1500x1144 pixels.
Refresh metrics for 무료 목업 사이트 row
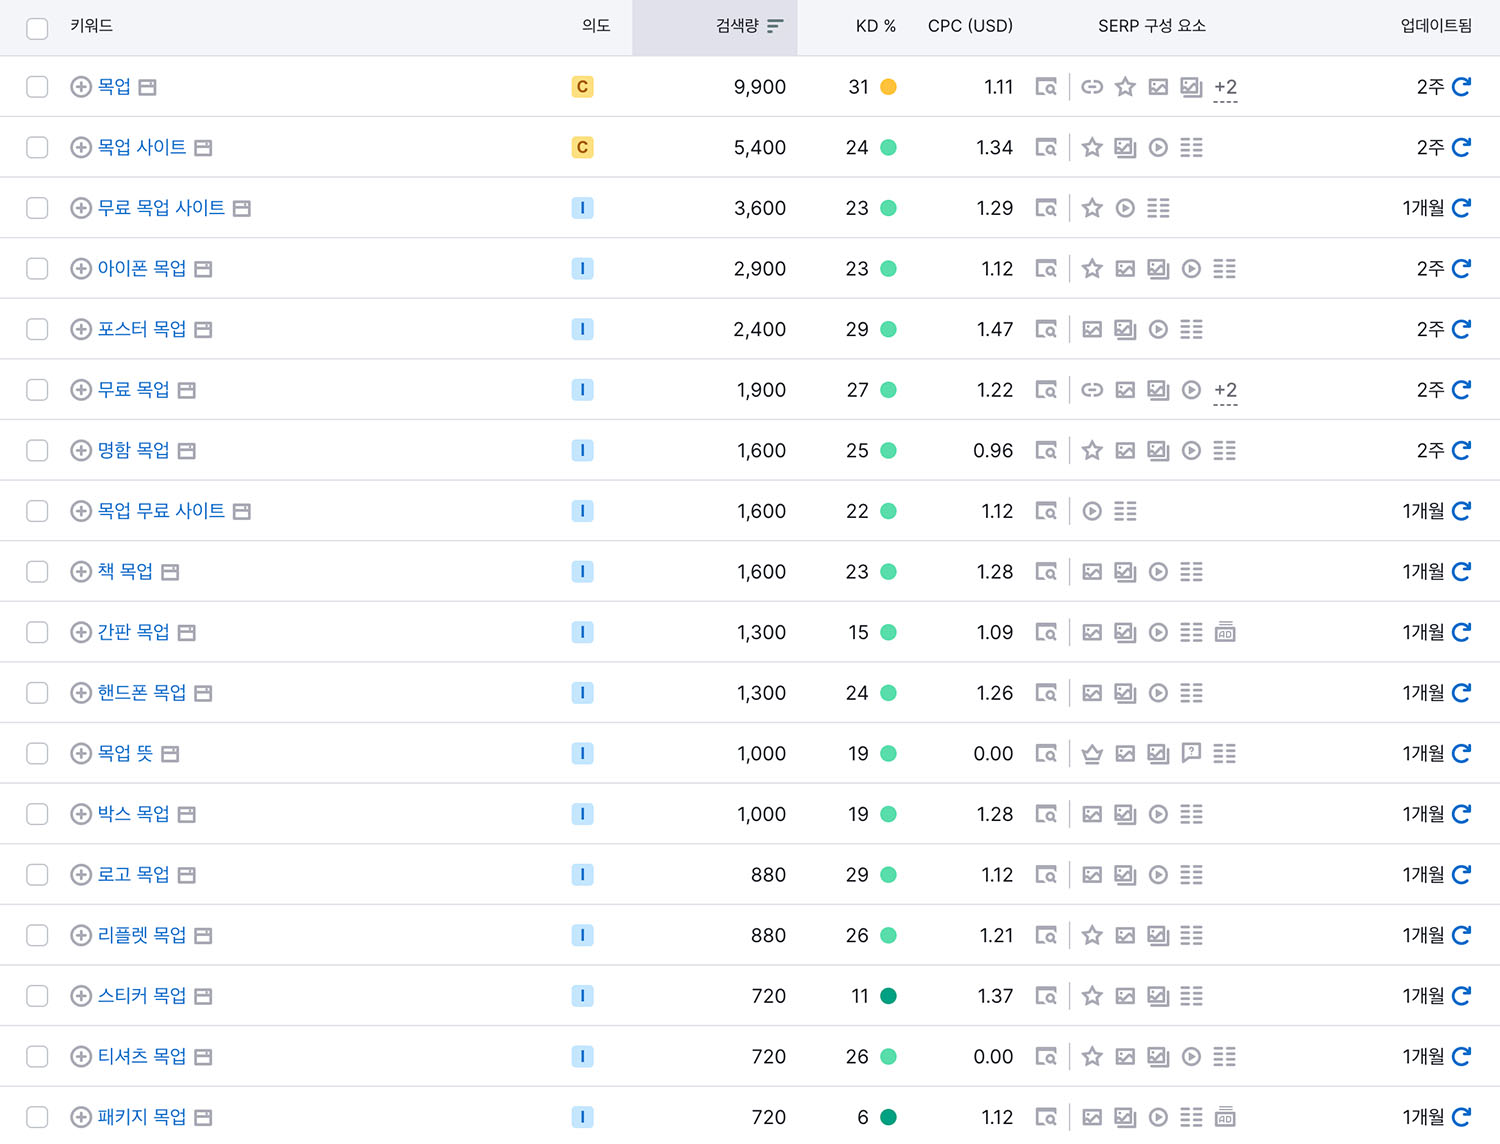tap(1461, 208)
